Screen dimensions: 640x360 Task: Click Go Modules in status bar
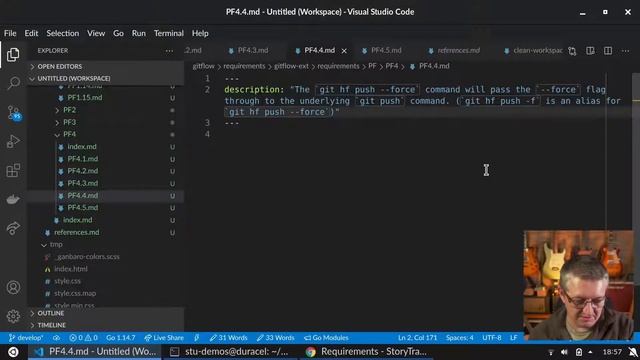coord(326,338)
